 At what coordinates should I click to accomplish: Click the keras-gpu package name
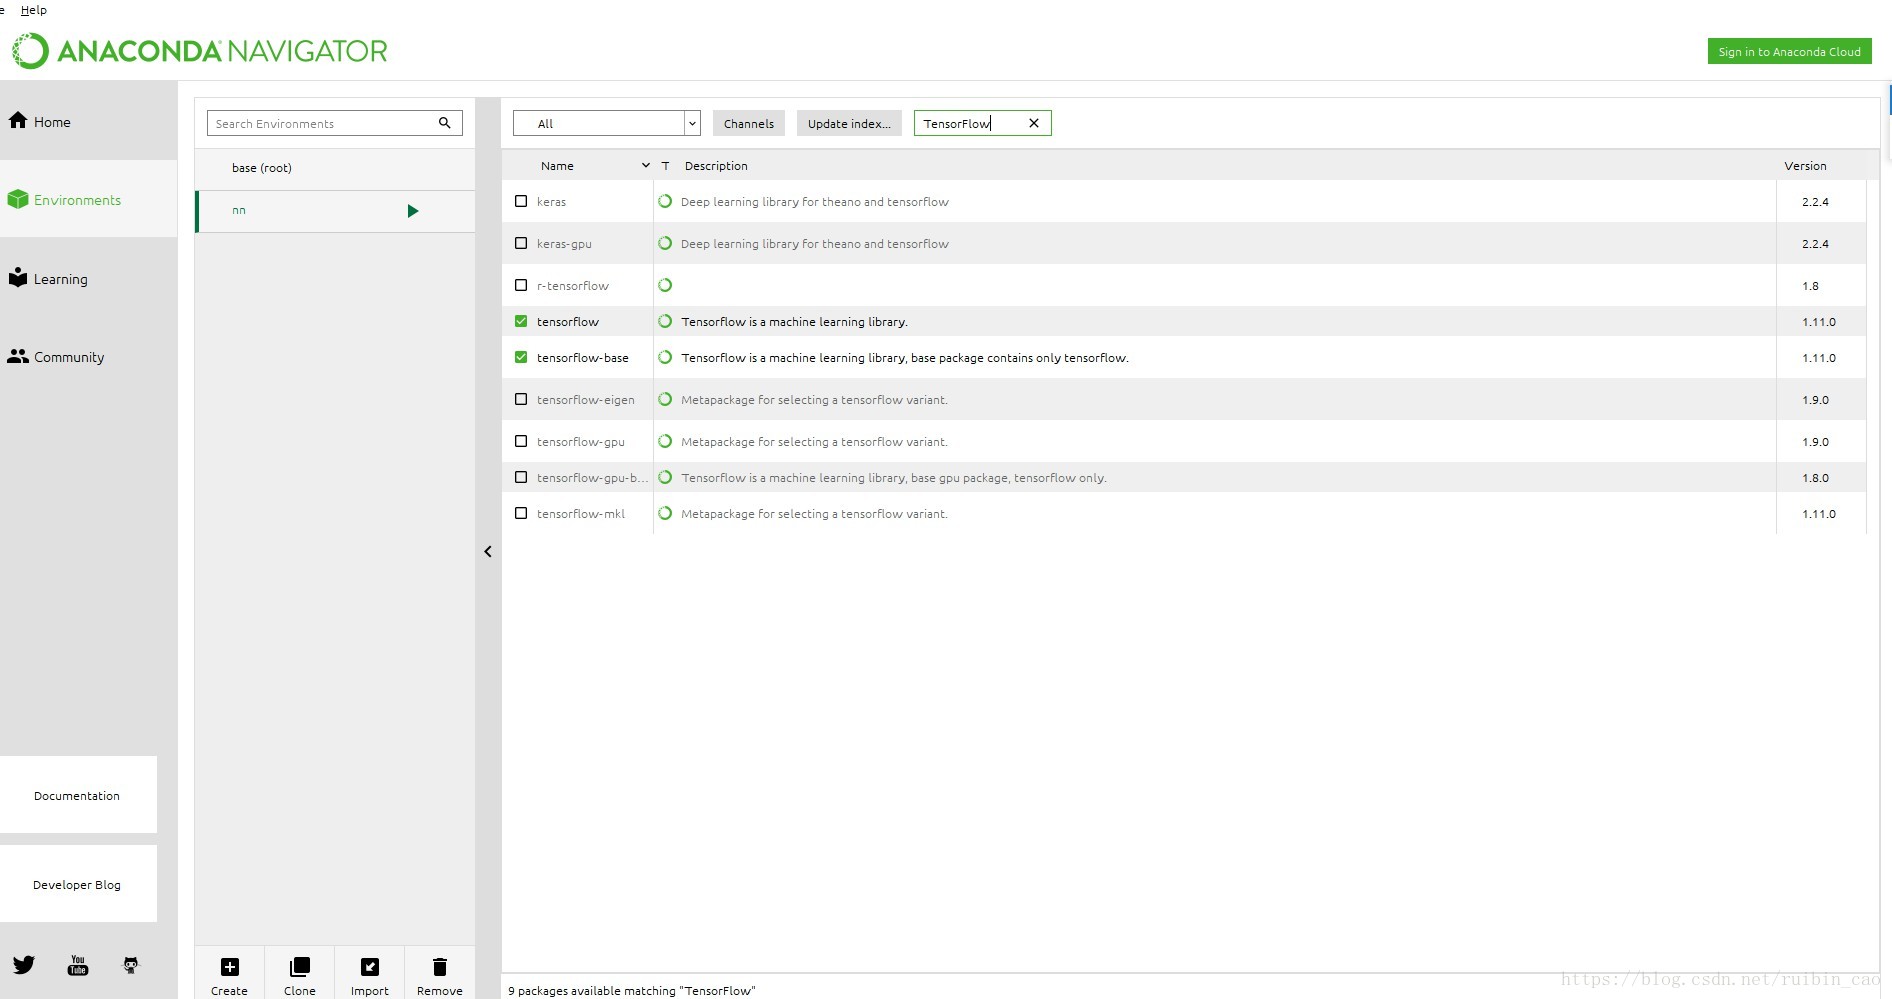[x=564, y=244]
